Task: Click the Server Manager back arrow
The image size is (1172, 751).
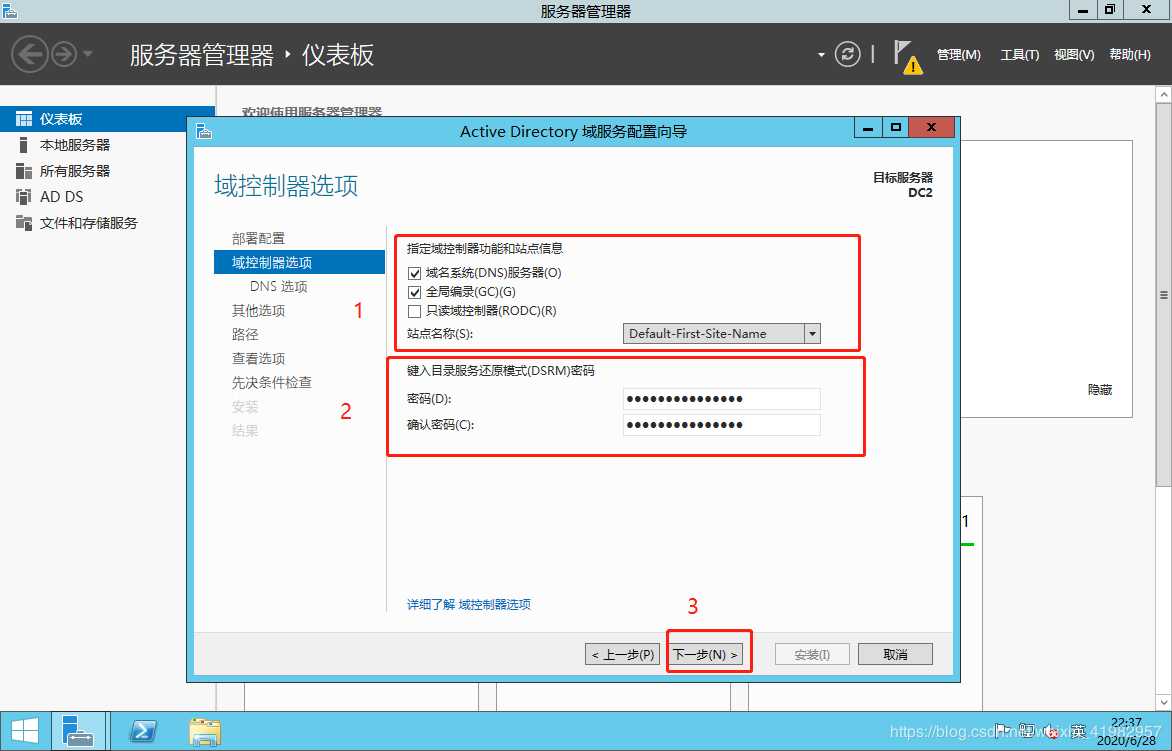Action: coord(31,55)
